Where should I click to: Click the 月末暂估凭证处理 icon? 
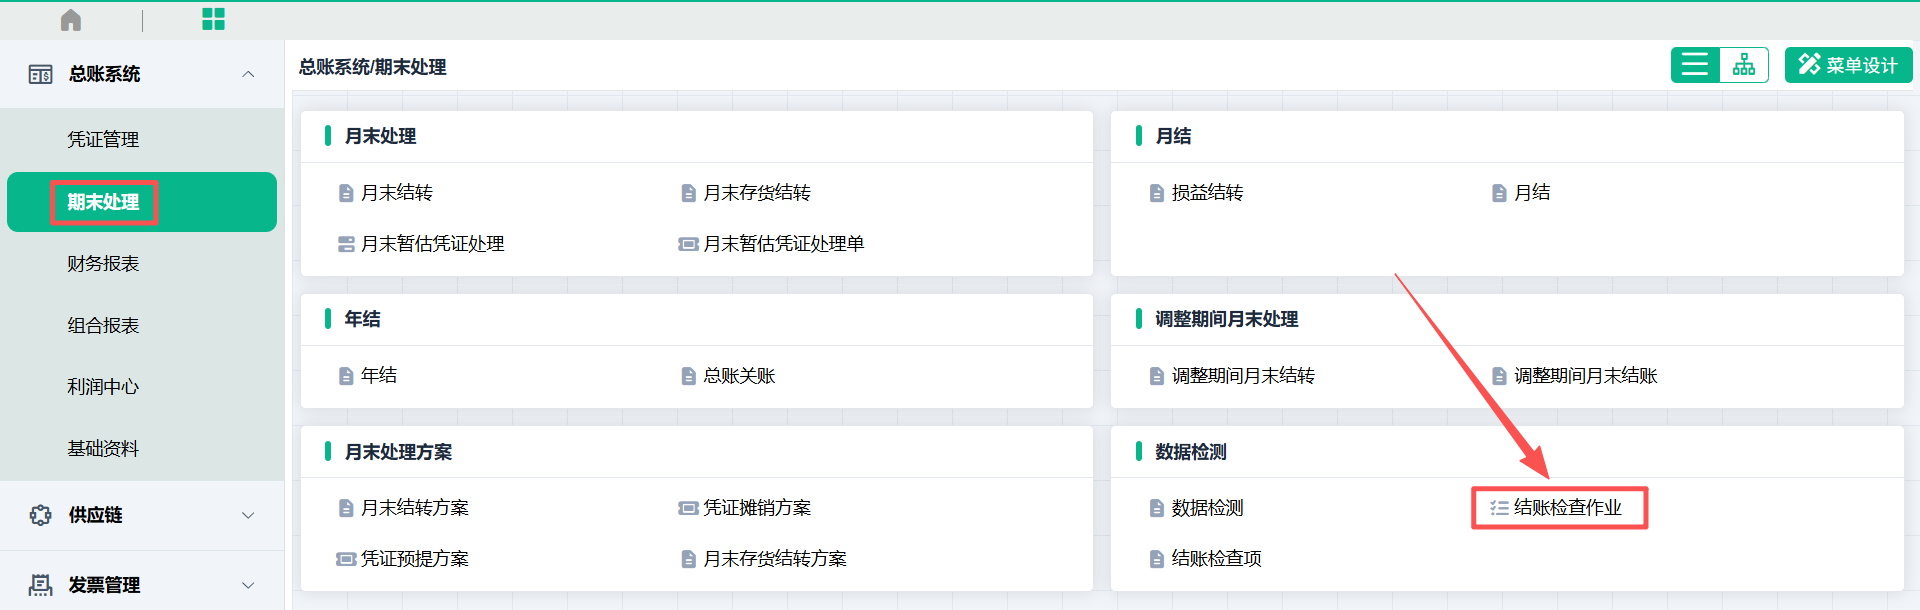(346, 244)
